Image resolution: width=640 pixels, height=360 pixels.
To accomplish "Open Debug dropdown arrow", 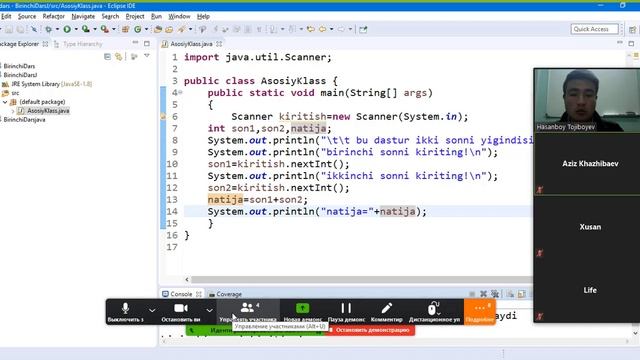I will 57,29.
